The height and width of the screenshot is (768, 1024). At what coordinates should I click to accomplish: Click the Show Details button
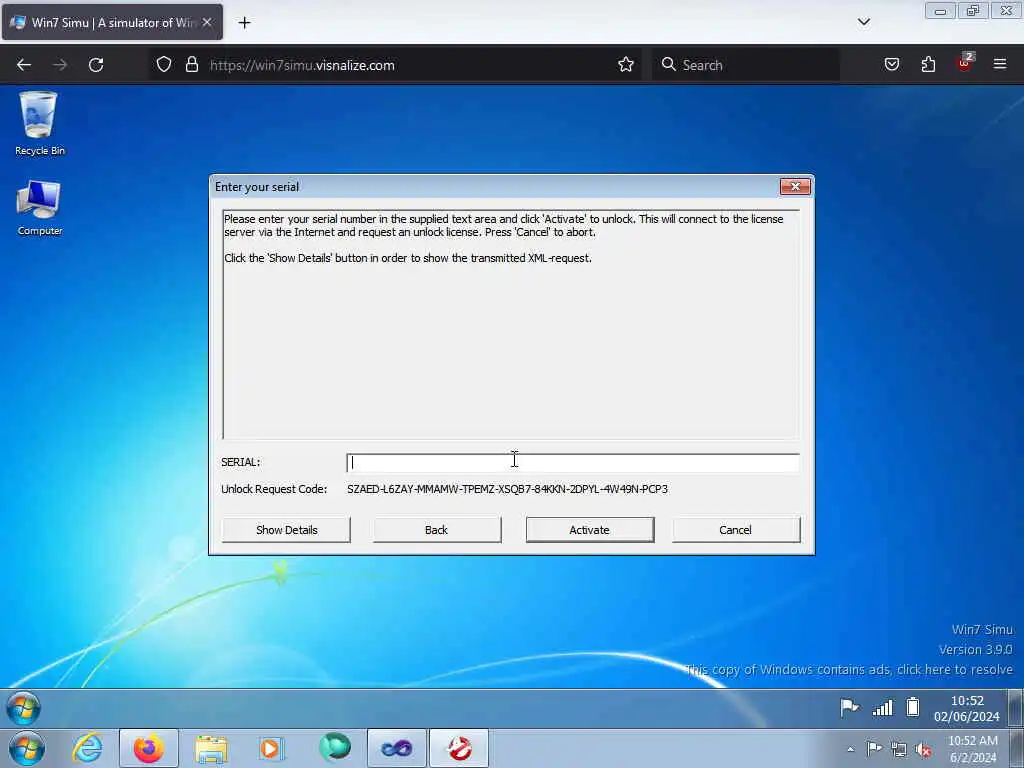point(286,530)
